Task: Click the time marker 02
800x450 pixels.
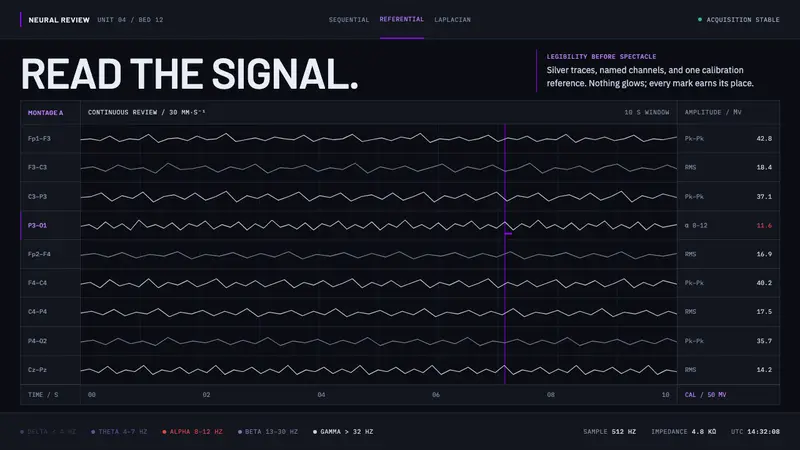Action: point(206,395)
